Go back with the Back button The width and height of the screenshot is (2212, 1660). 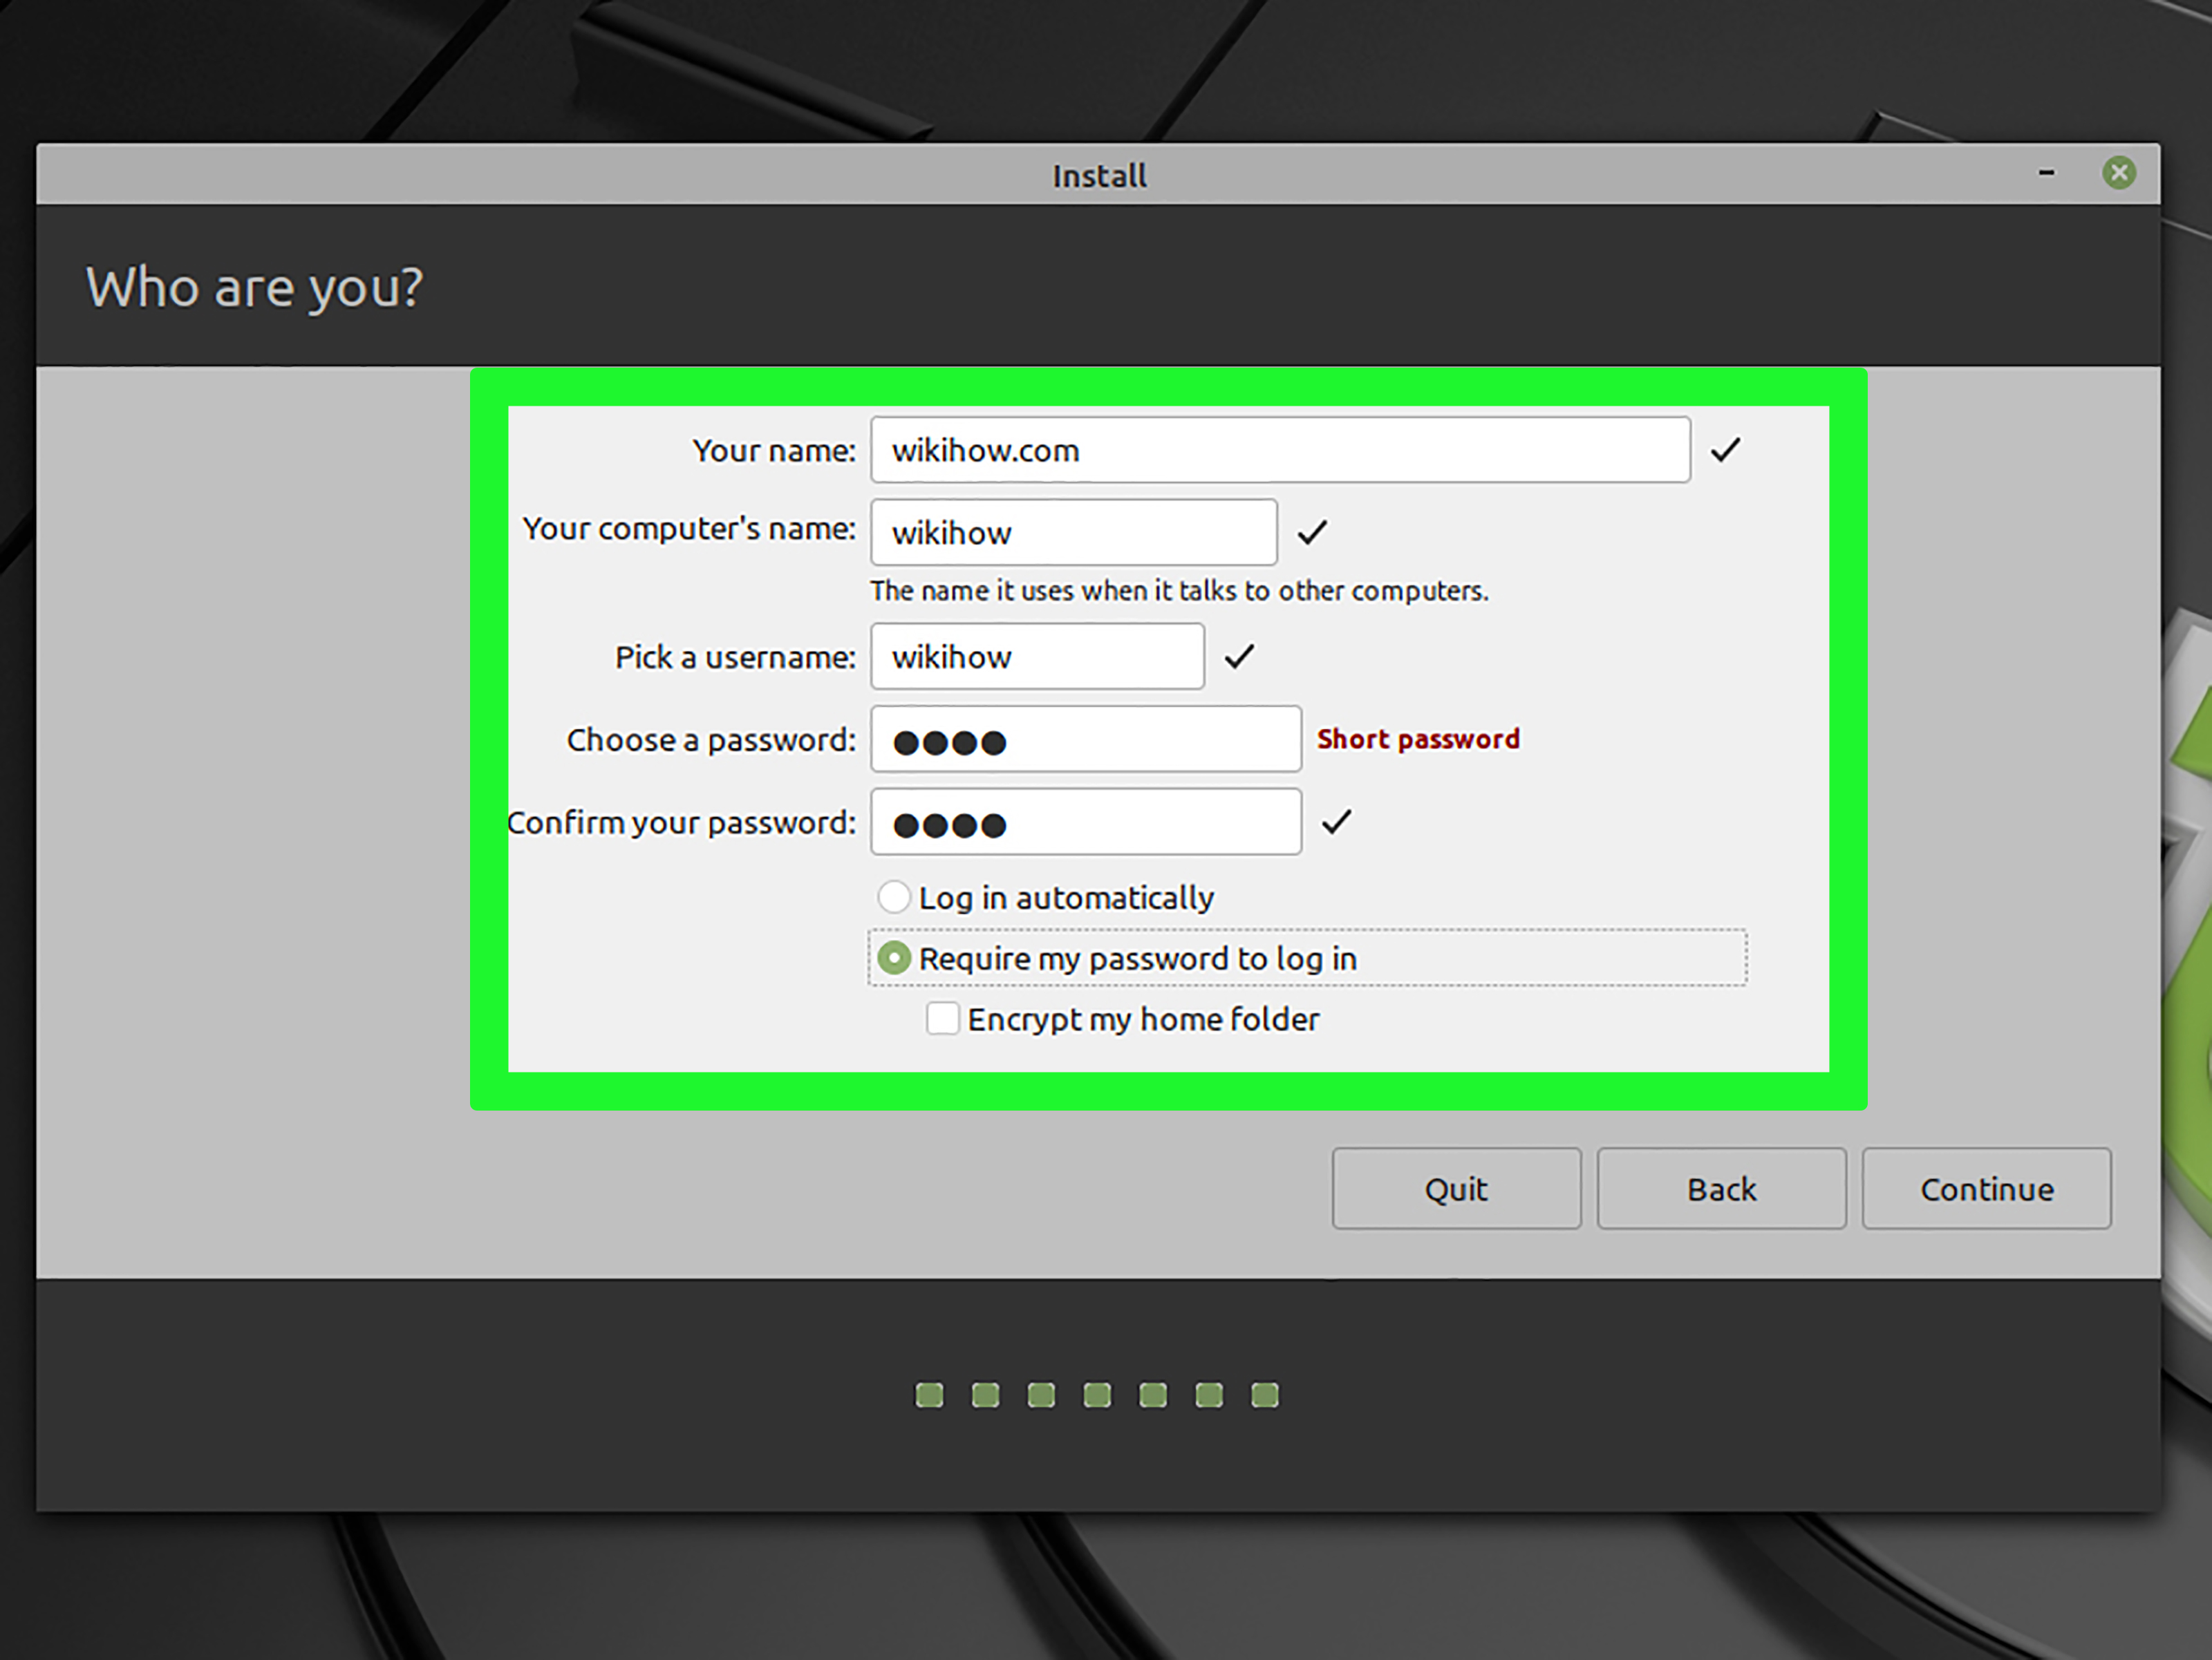coord(1721,1188)
